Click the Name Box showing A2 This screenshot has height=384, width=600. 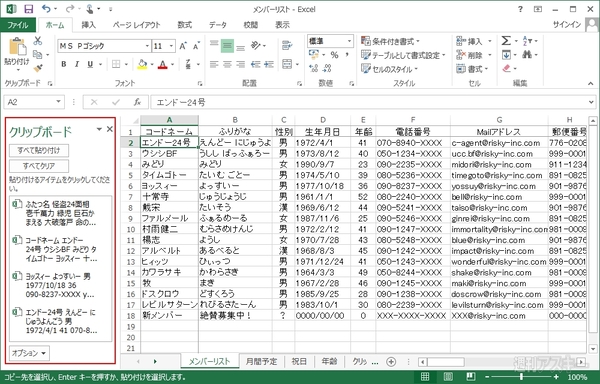tap(33, 102)
